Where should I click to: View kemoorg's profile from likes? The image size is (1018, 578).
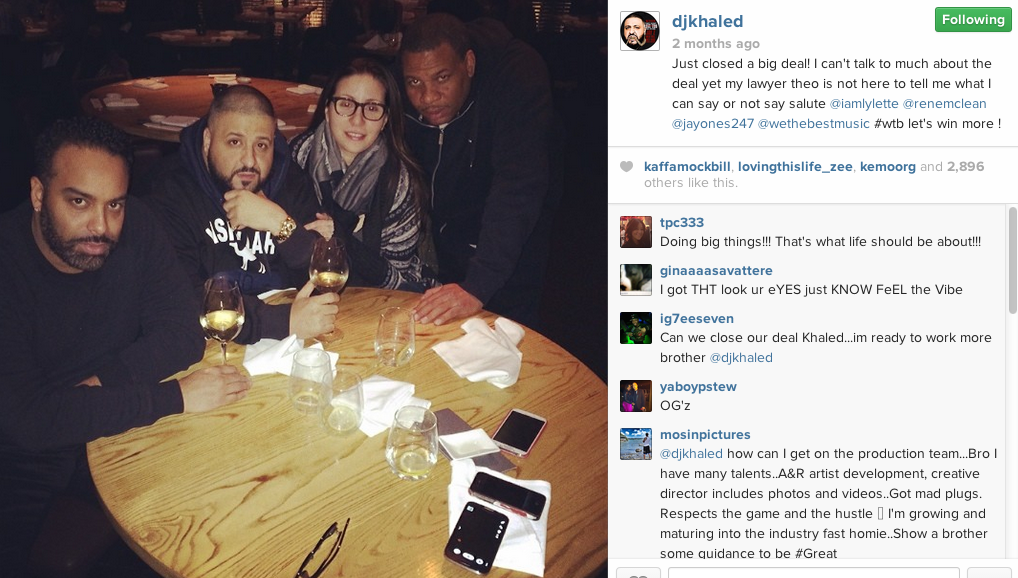(x=888, y=167)
